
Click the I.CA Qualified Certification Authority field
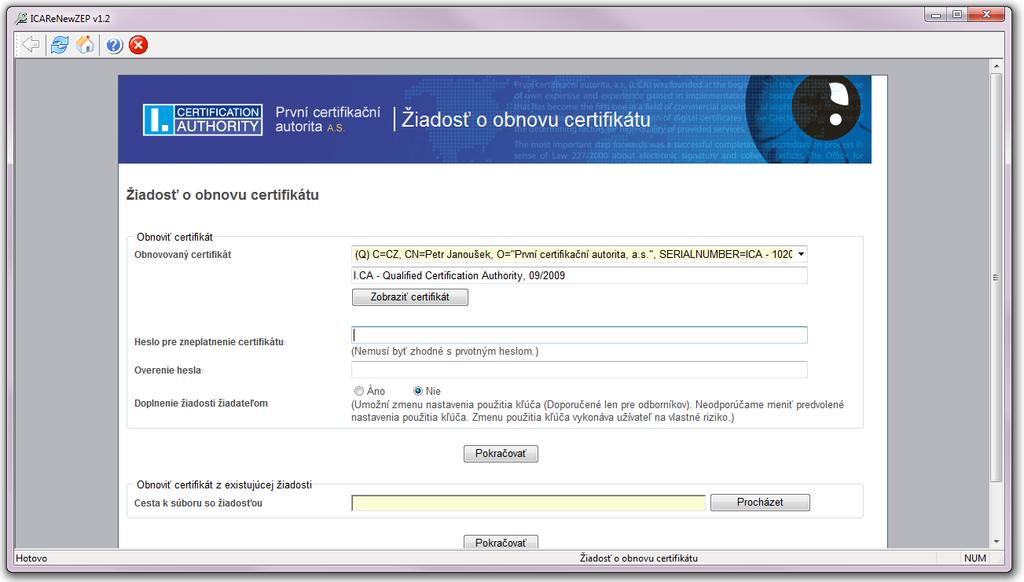coord(579,276)
